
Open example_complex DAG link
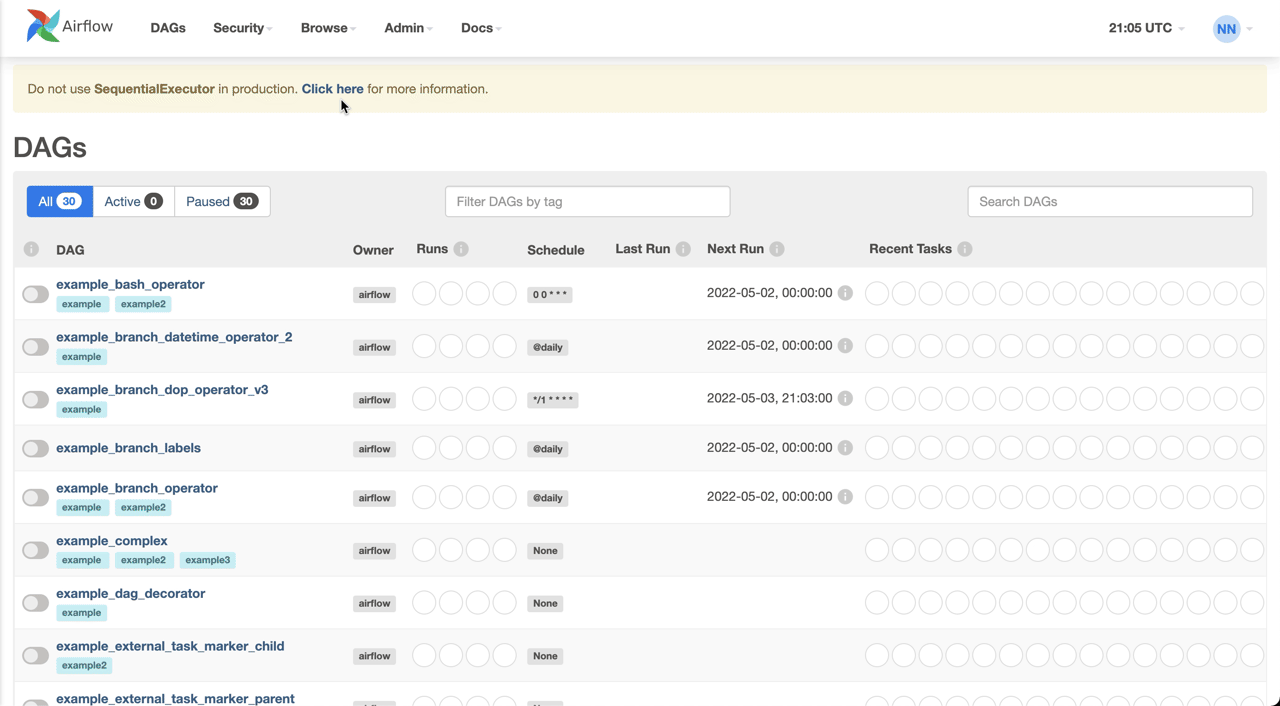(112, 541)
